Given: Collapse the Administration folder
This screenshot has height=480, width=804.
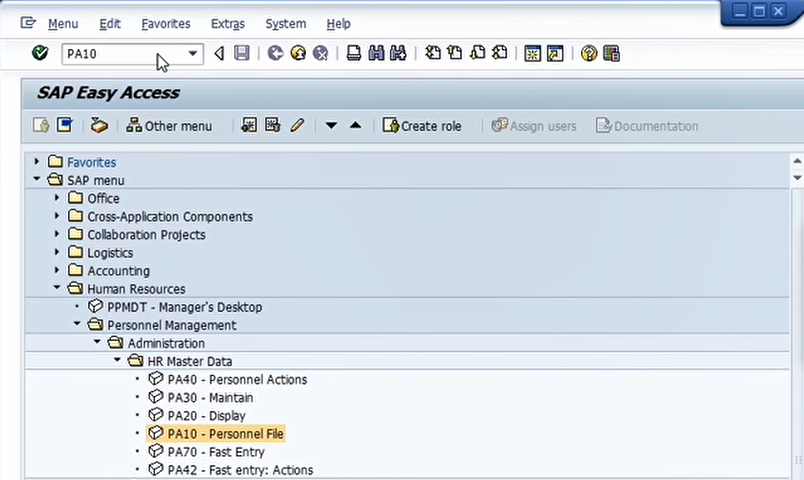Looking at the screenshot, I should pyautogui.click(x=97, y=342).
